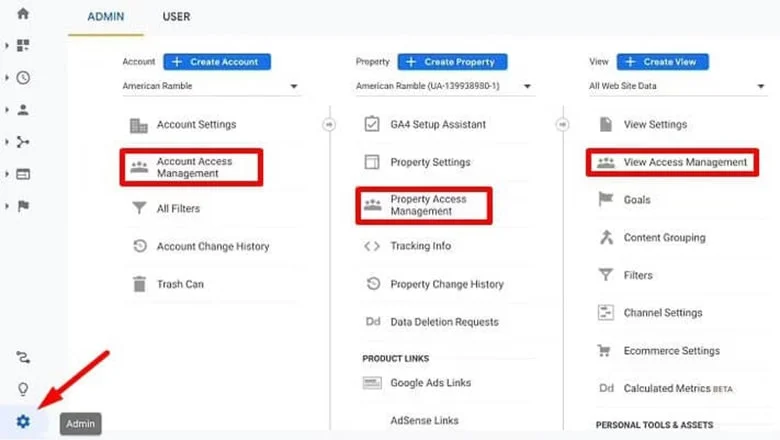Image resolution: width=780 pixels, height=440 pixels.
Task: Open Calculated Metrics BETA link
Action: (678, 388)
